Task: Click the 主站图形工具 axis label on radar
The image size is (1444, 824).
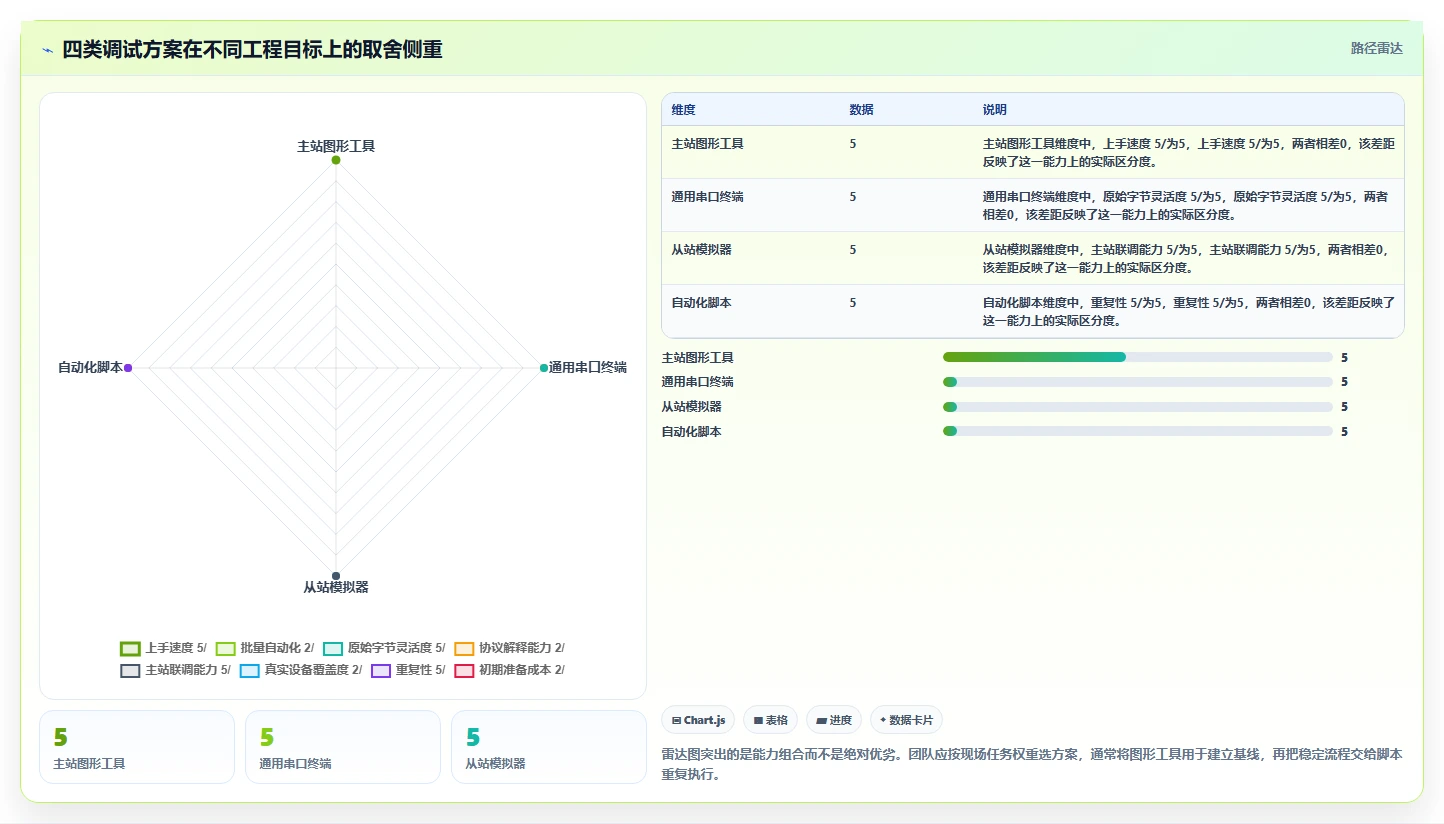Action: (336, 146)
